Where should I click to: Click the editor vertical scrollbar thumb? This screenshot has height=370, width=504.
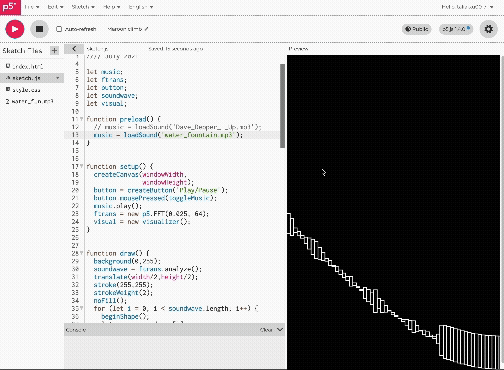(x=282, y=106)
